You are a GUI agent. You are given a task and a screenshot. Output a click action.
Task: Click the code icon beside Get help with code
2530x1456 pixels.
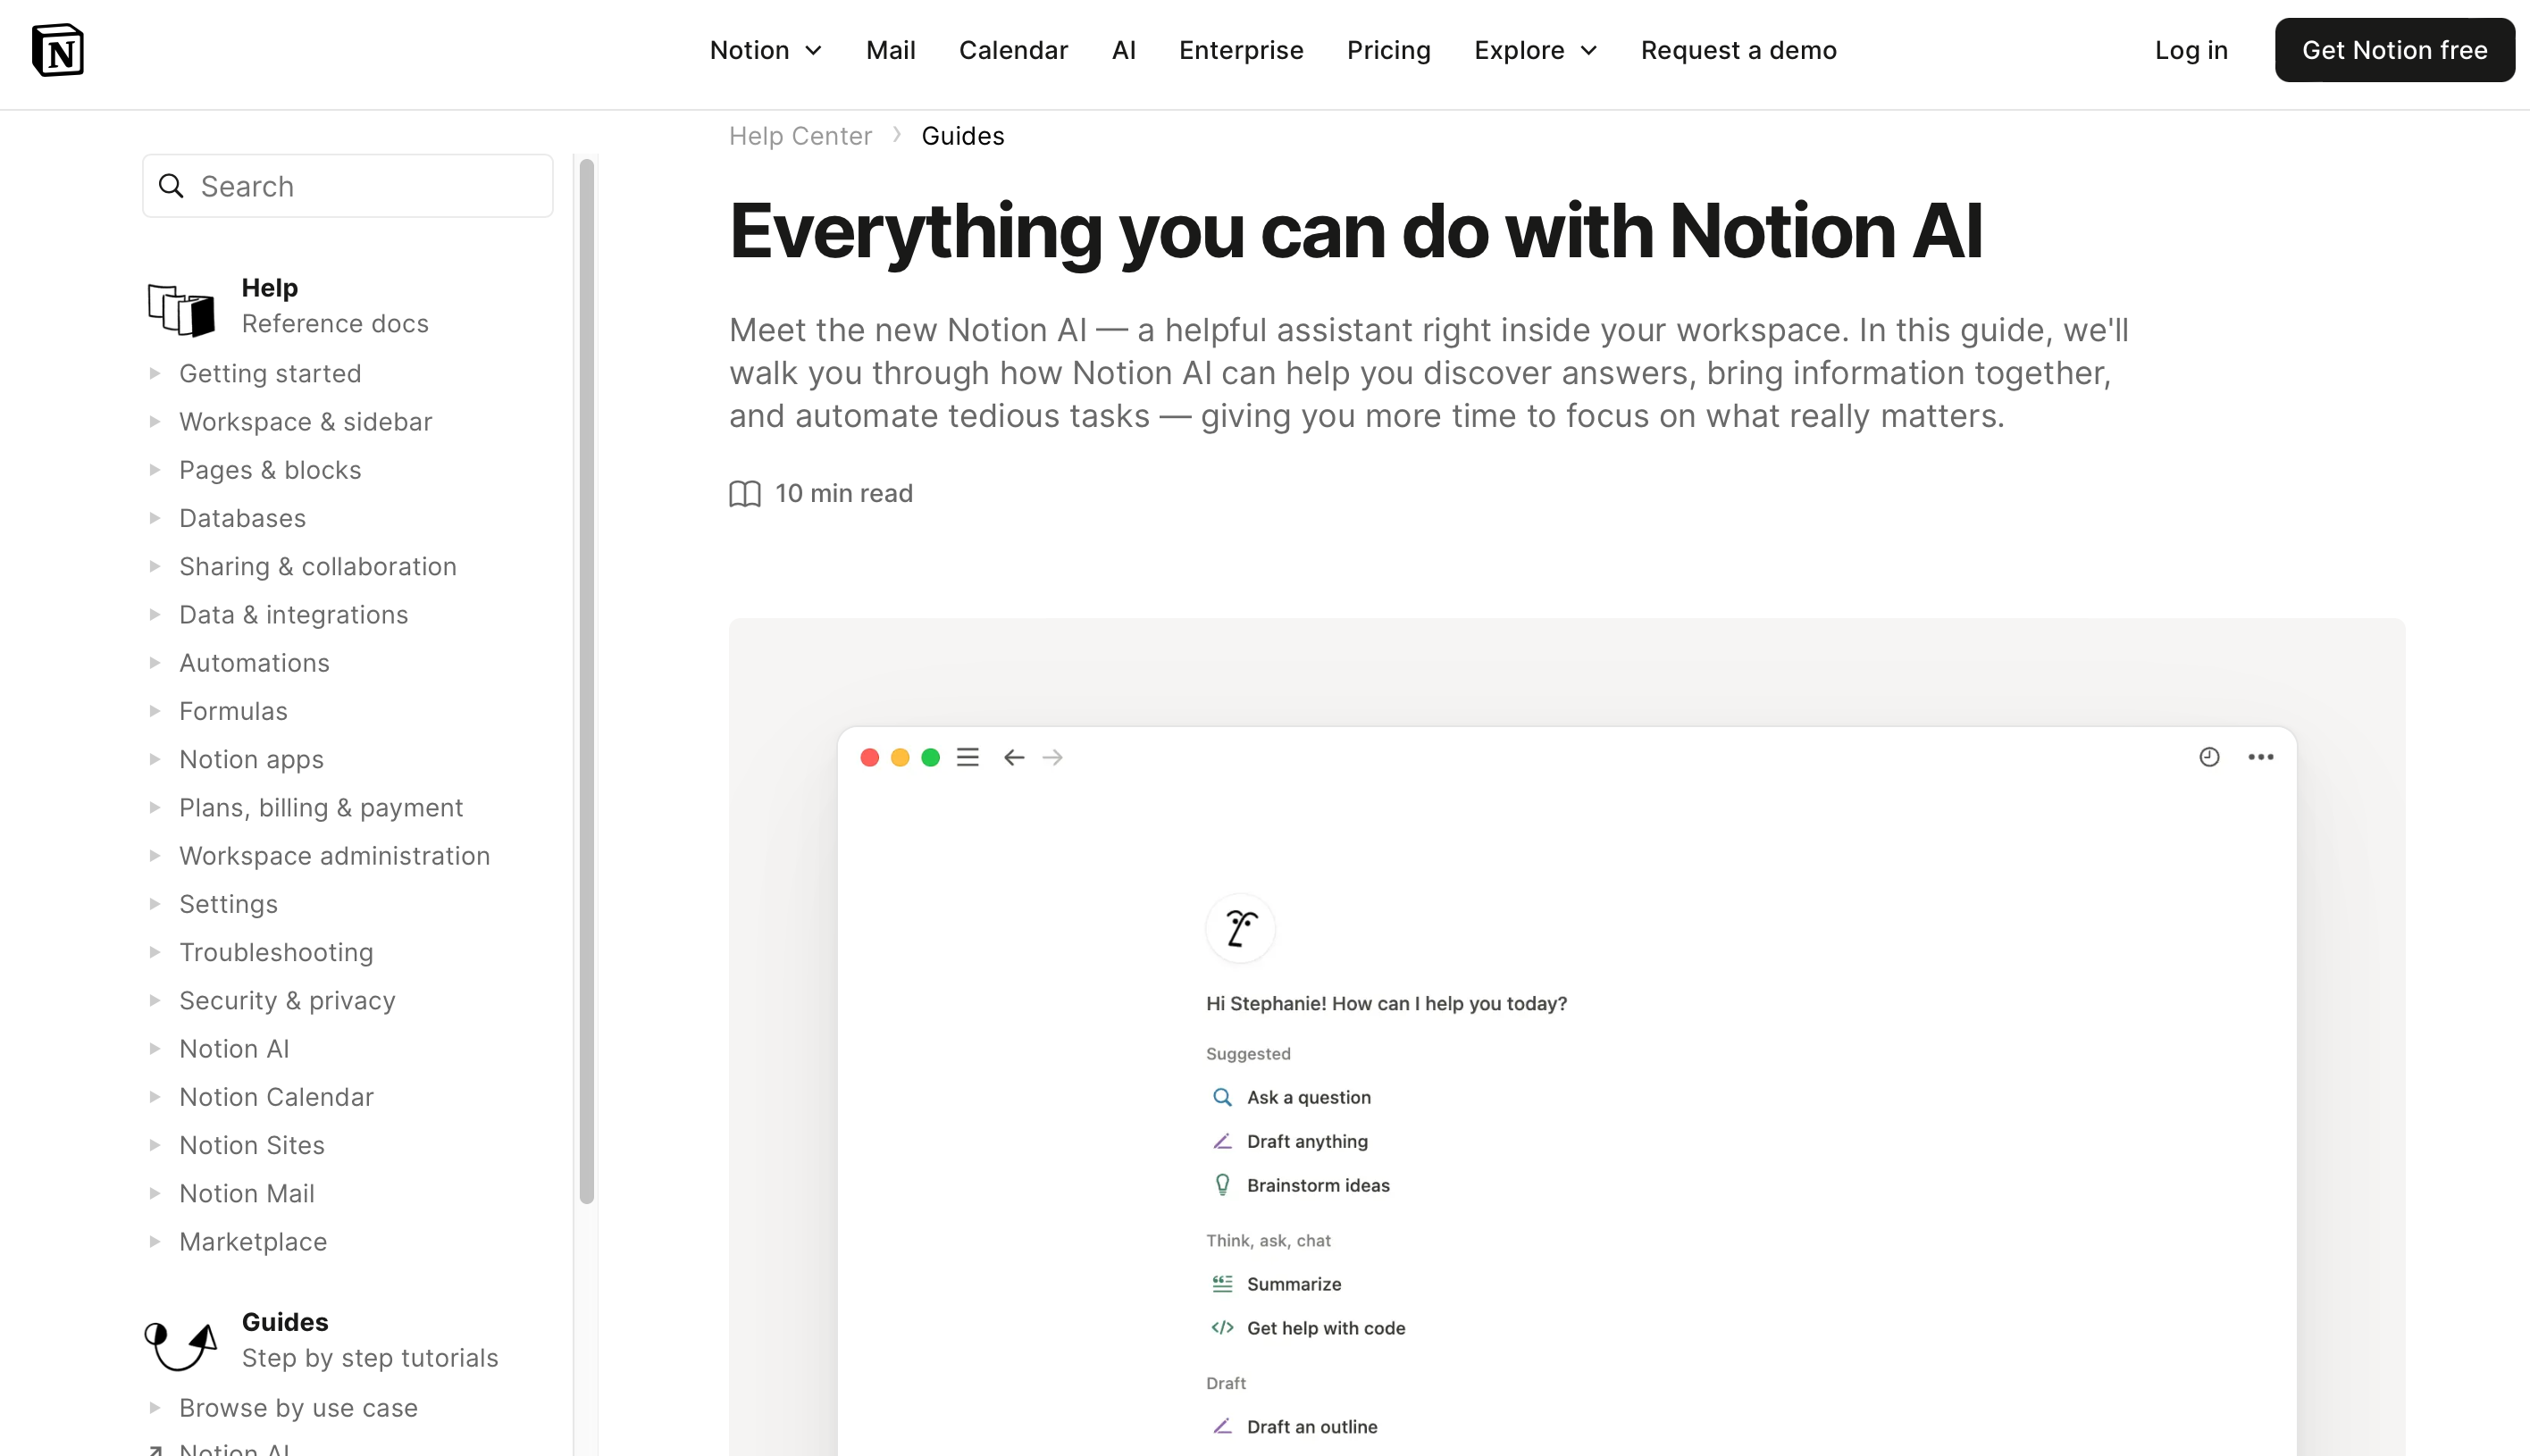click(1221, 1328)
